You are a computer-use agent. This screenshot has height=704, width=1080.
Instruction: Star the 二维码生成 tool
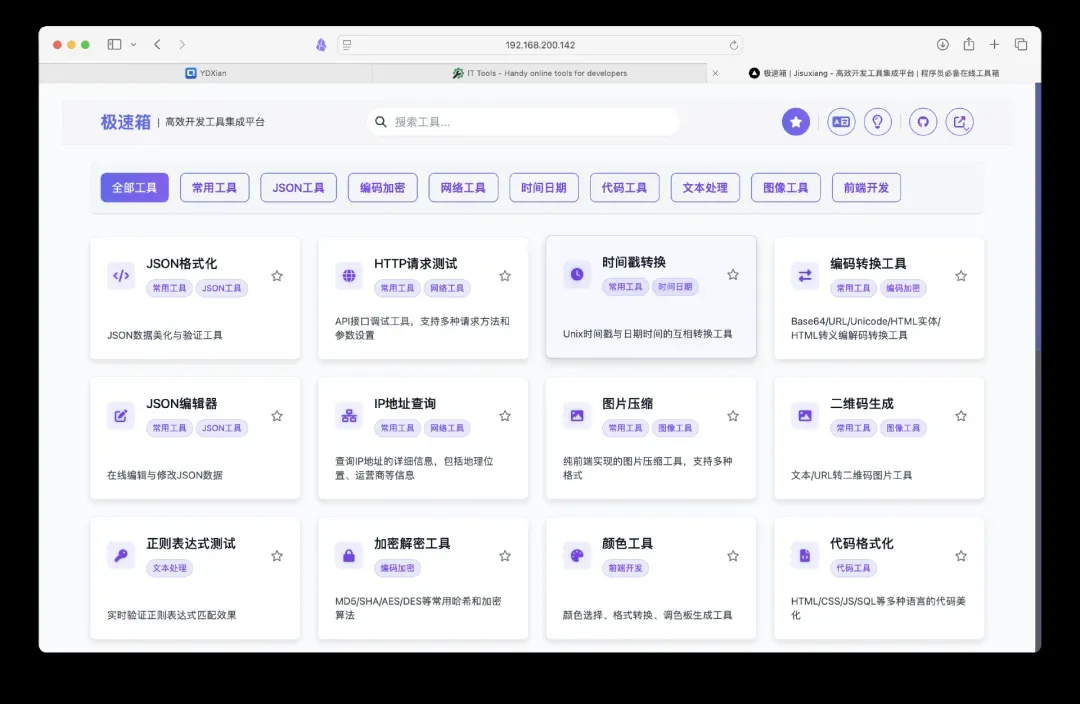961,416
